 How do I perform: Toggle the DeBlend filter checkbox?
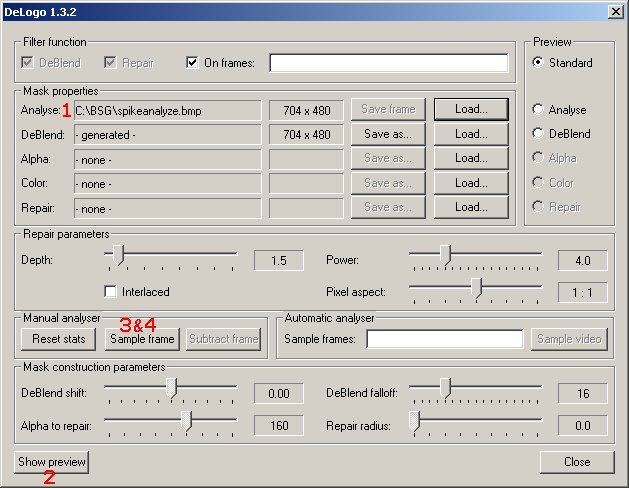pyautogui.click(x=27, y=63)
